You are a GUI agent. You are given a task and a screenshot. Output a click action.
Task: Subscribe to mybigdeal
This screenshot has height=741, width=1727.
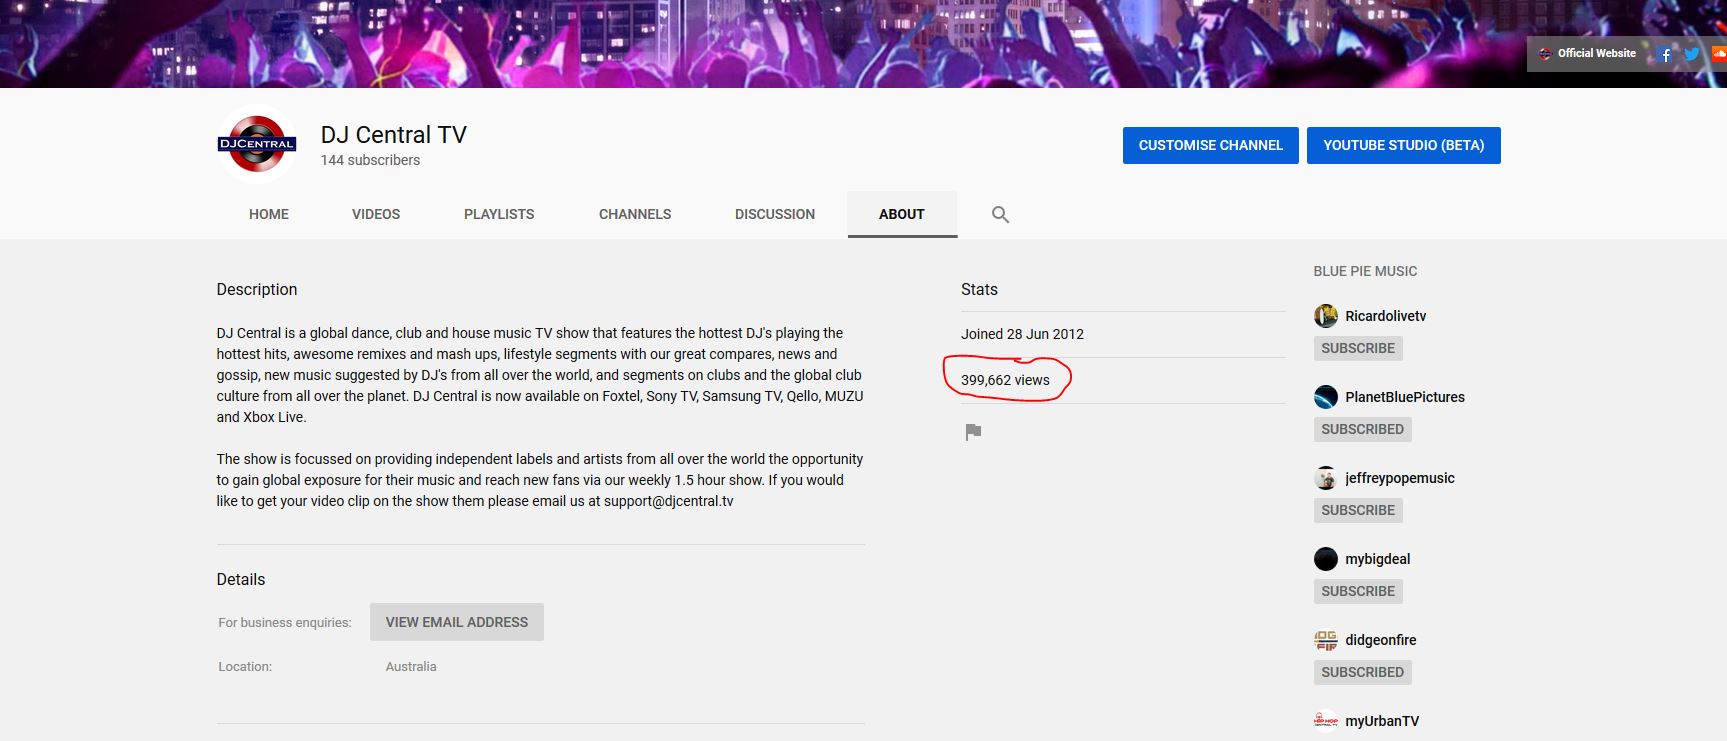coord(1358,591)
